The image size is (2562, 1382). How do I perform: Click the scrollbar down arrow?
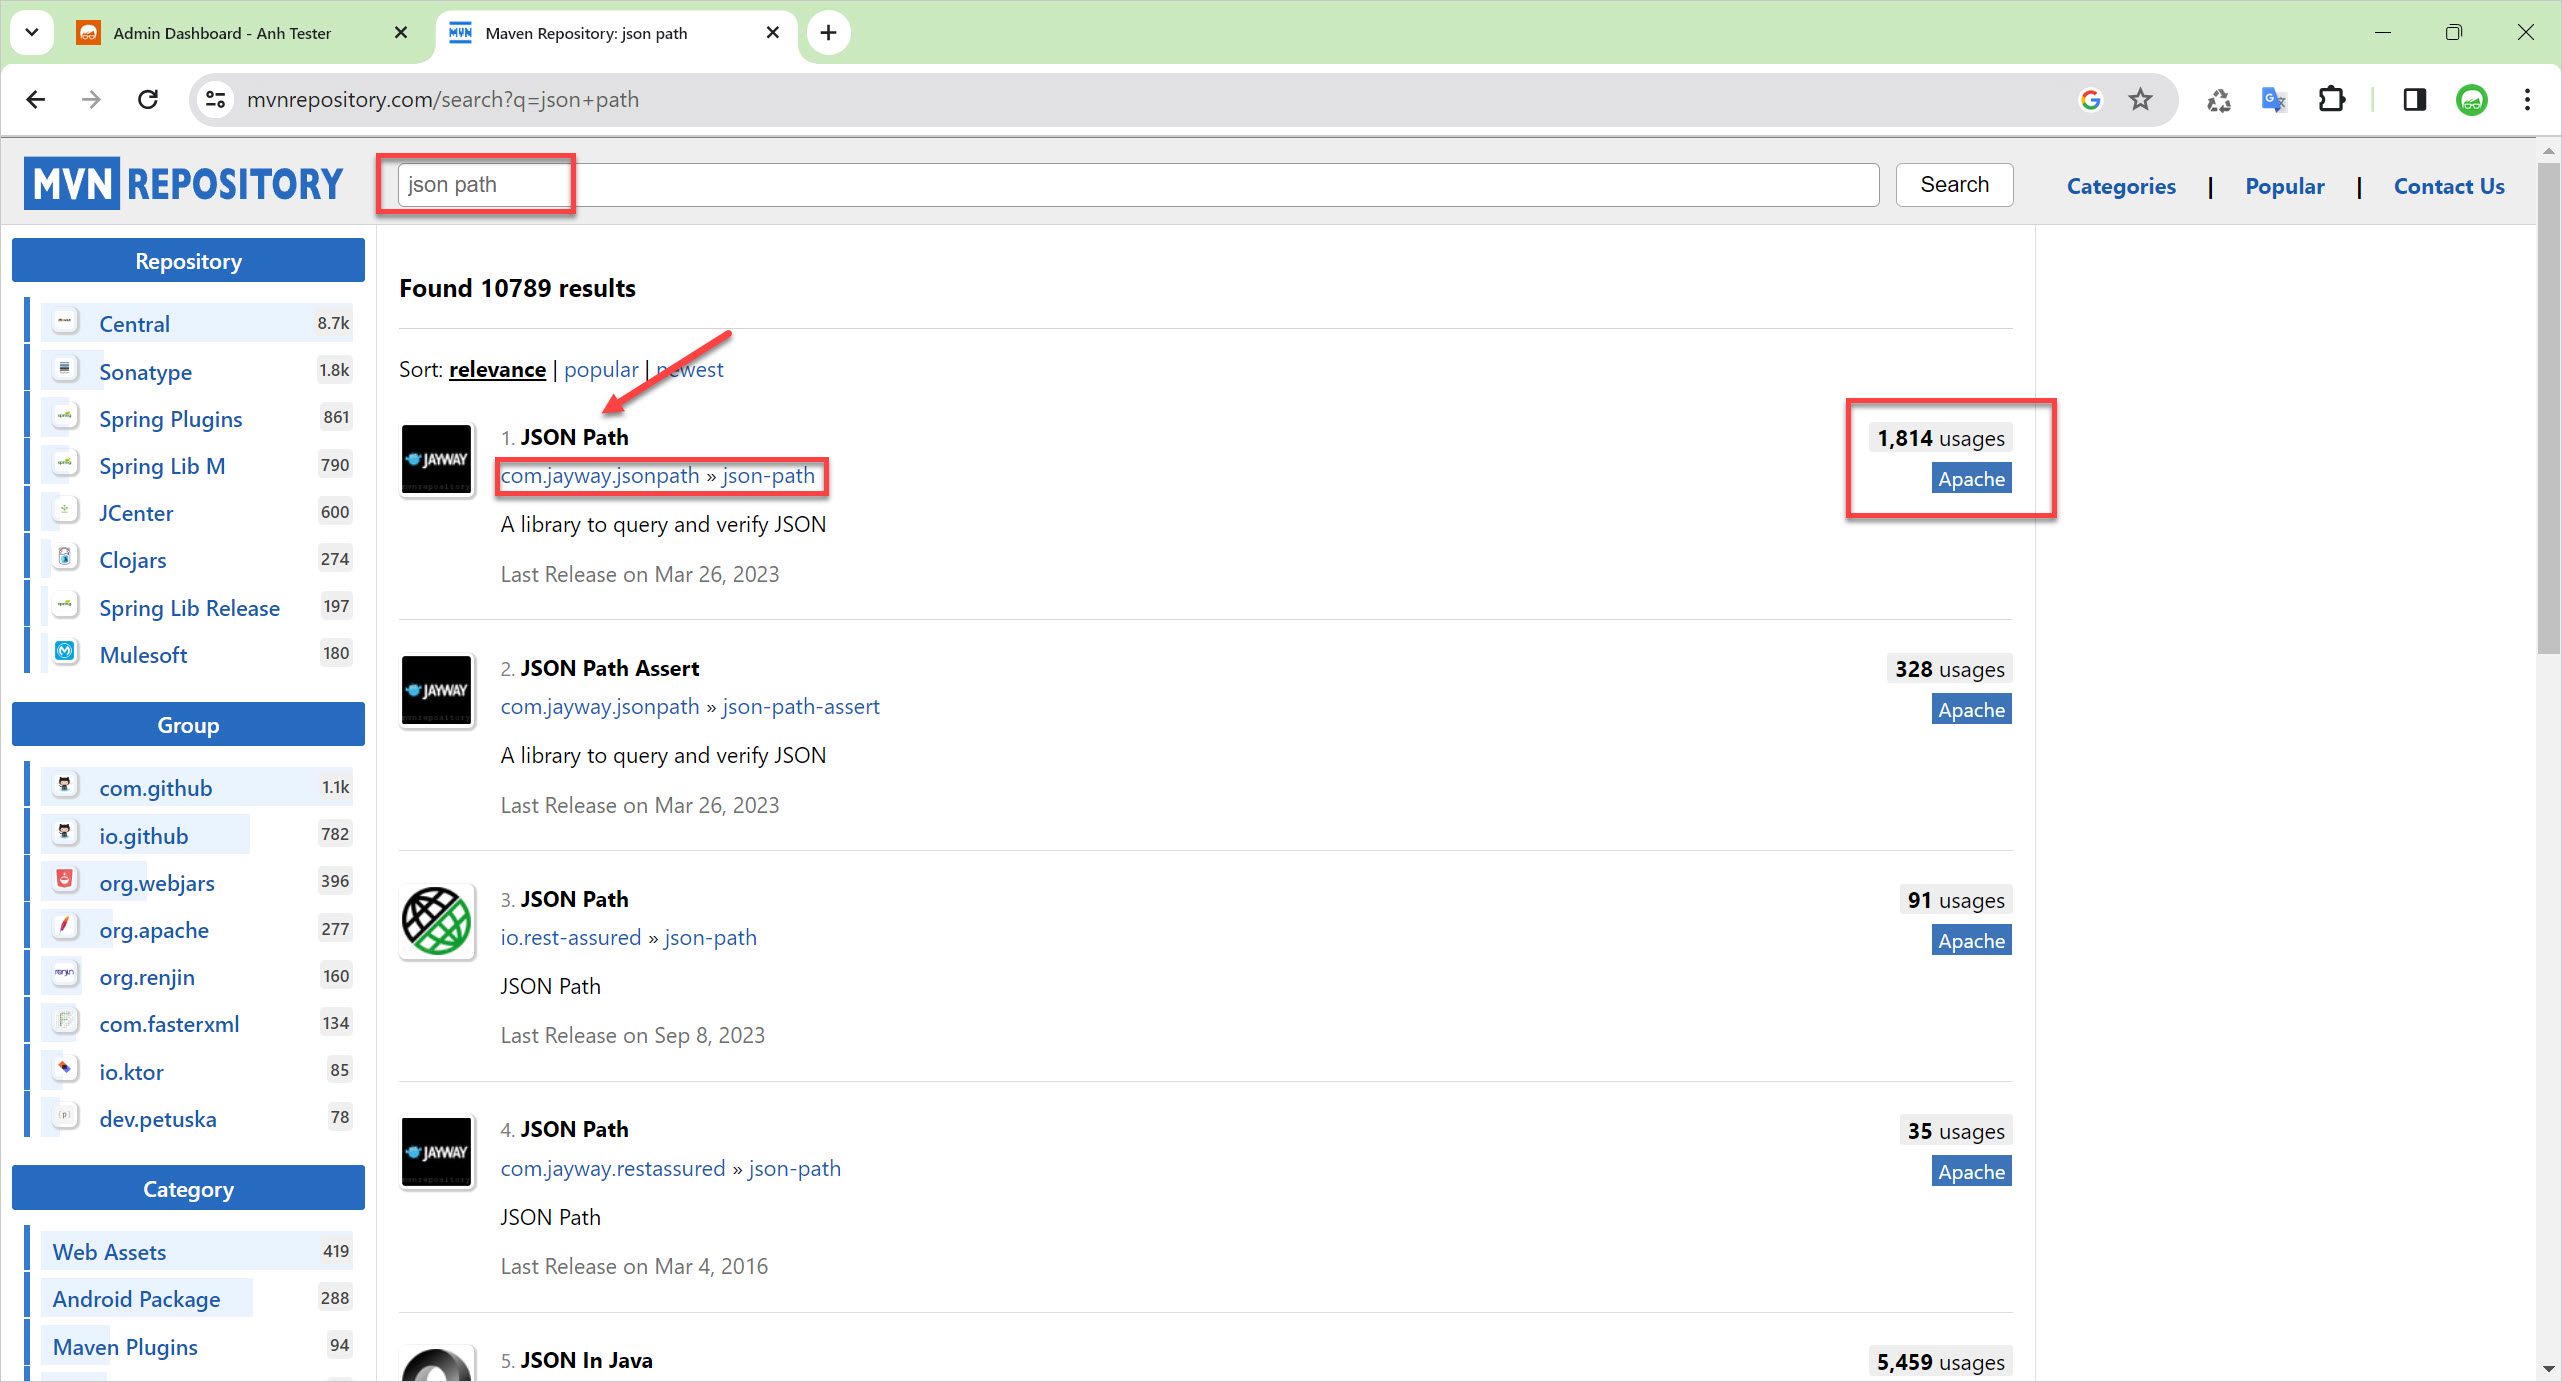tap(2548, 1369)
